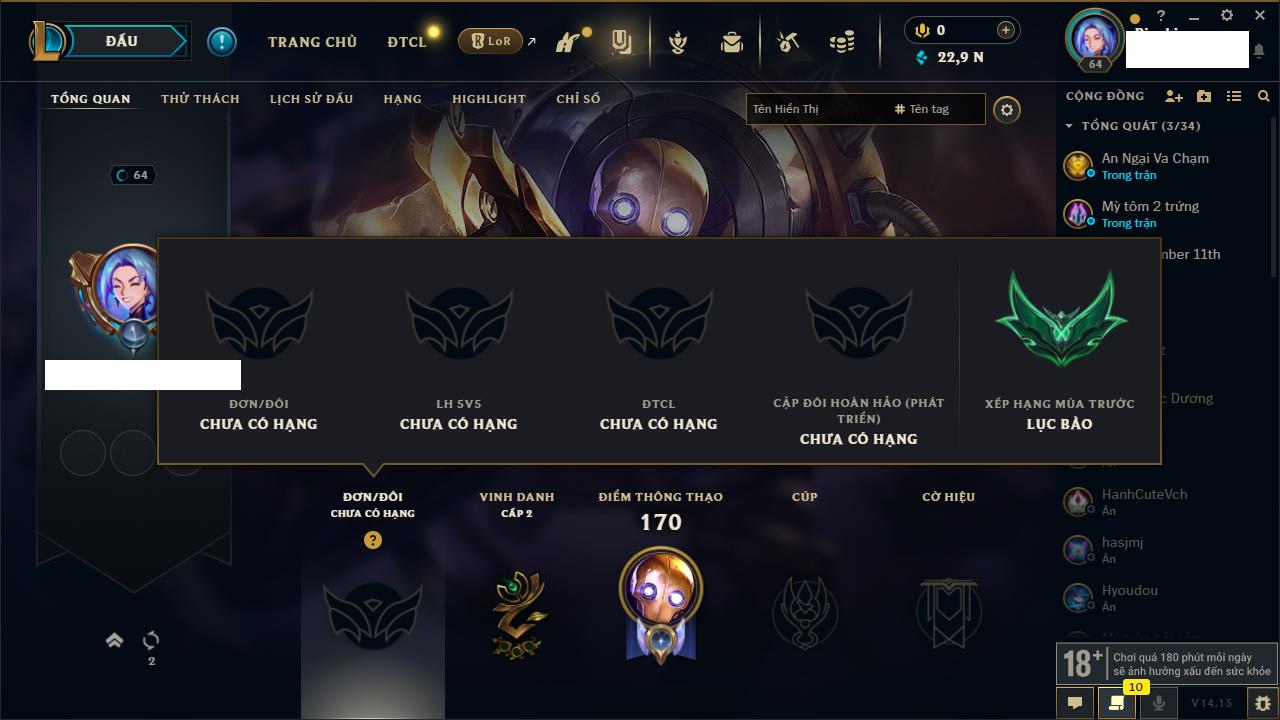Toggle the microphone mute button

[x=1158, y=703]
